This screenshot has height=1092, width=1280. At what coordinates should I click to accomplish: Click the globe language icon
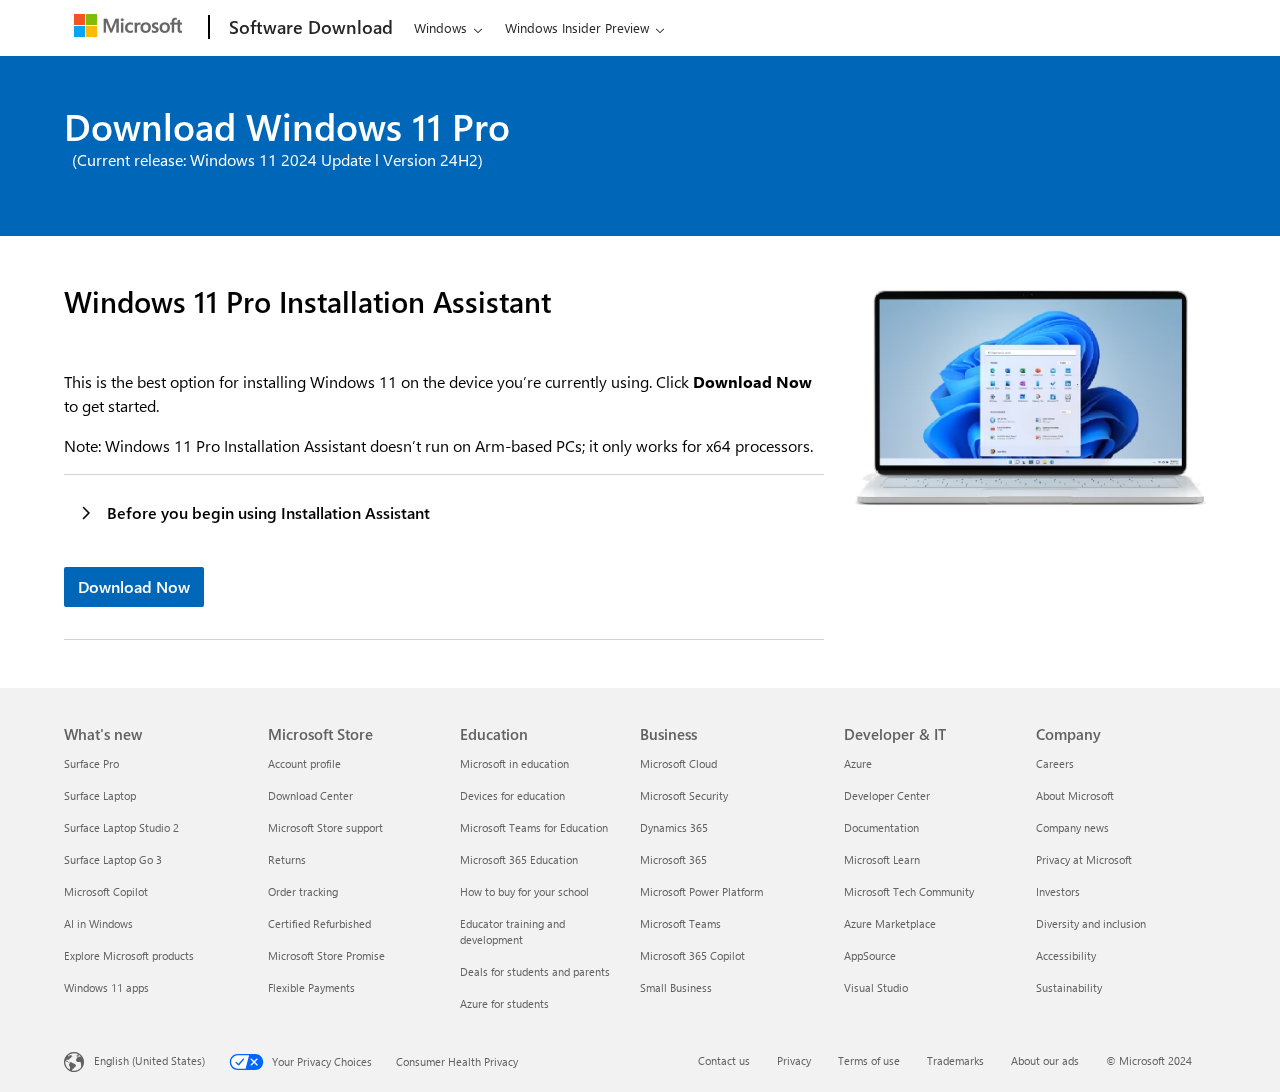(x=74, y=1062)
